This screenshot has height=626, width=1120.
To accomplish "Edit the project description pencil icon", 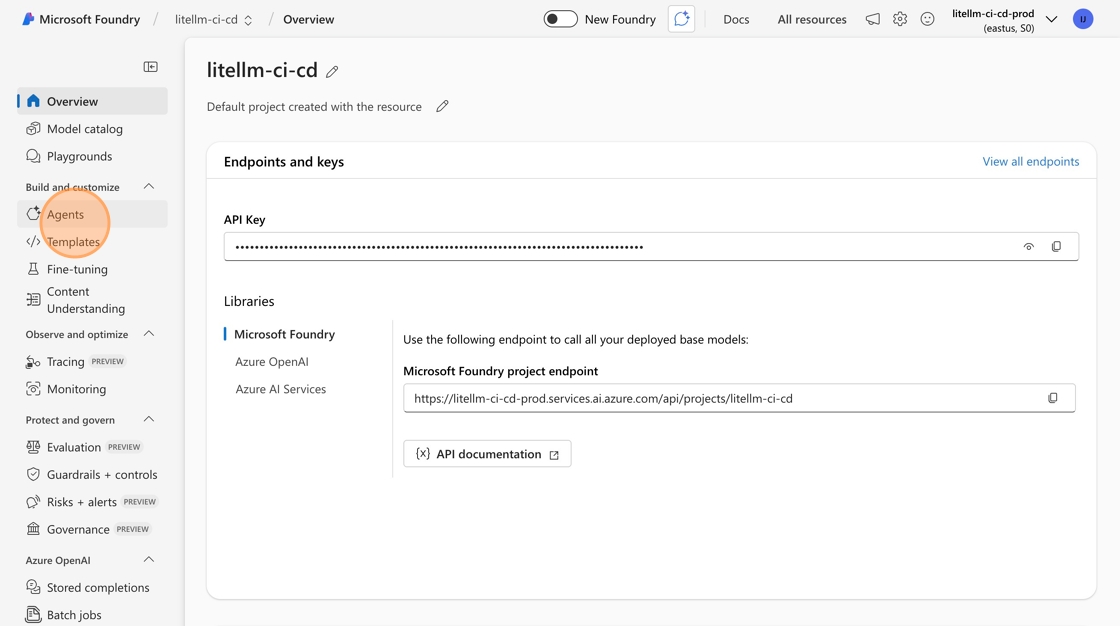I will 442,106.
